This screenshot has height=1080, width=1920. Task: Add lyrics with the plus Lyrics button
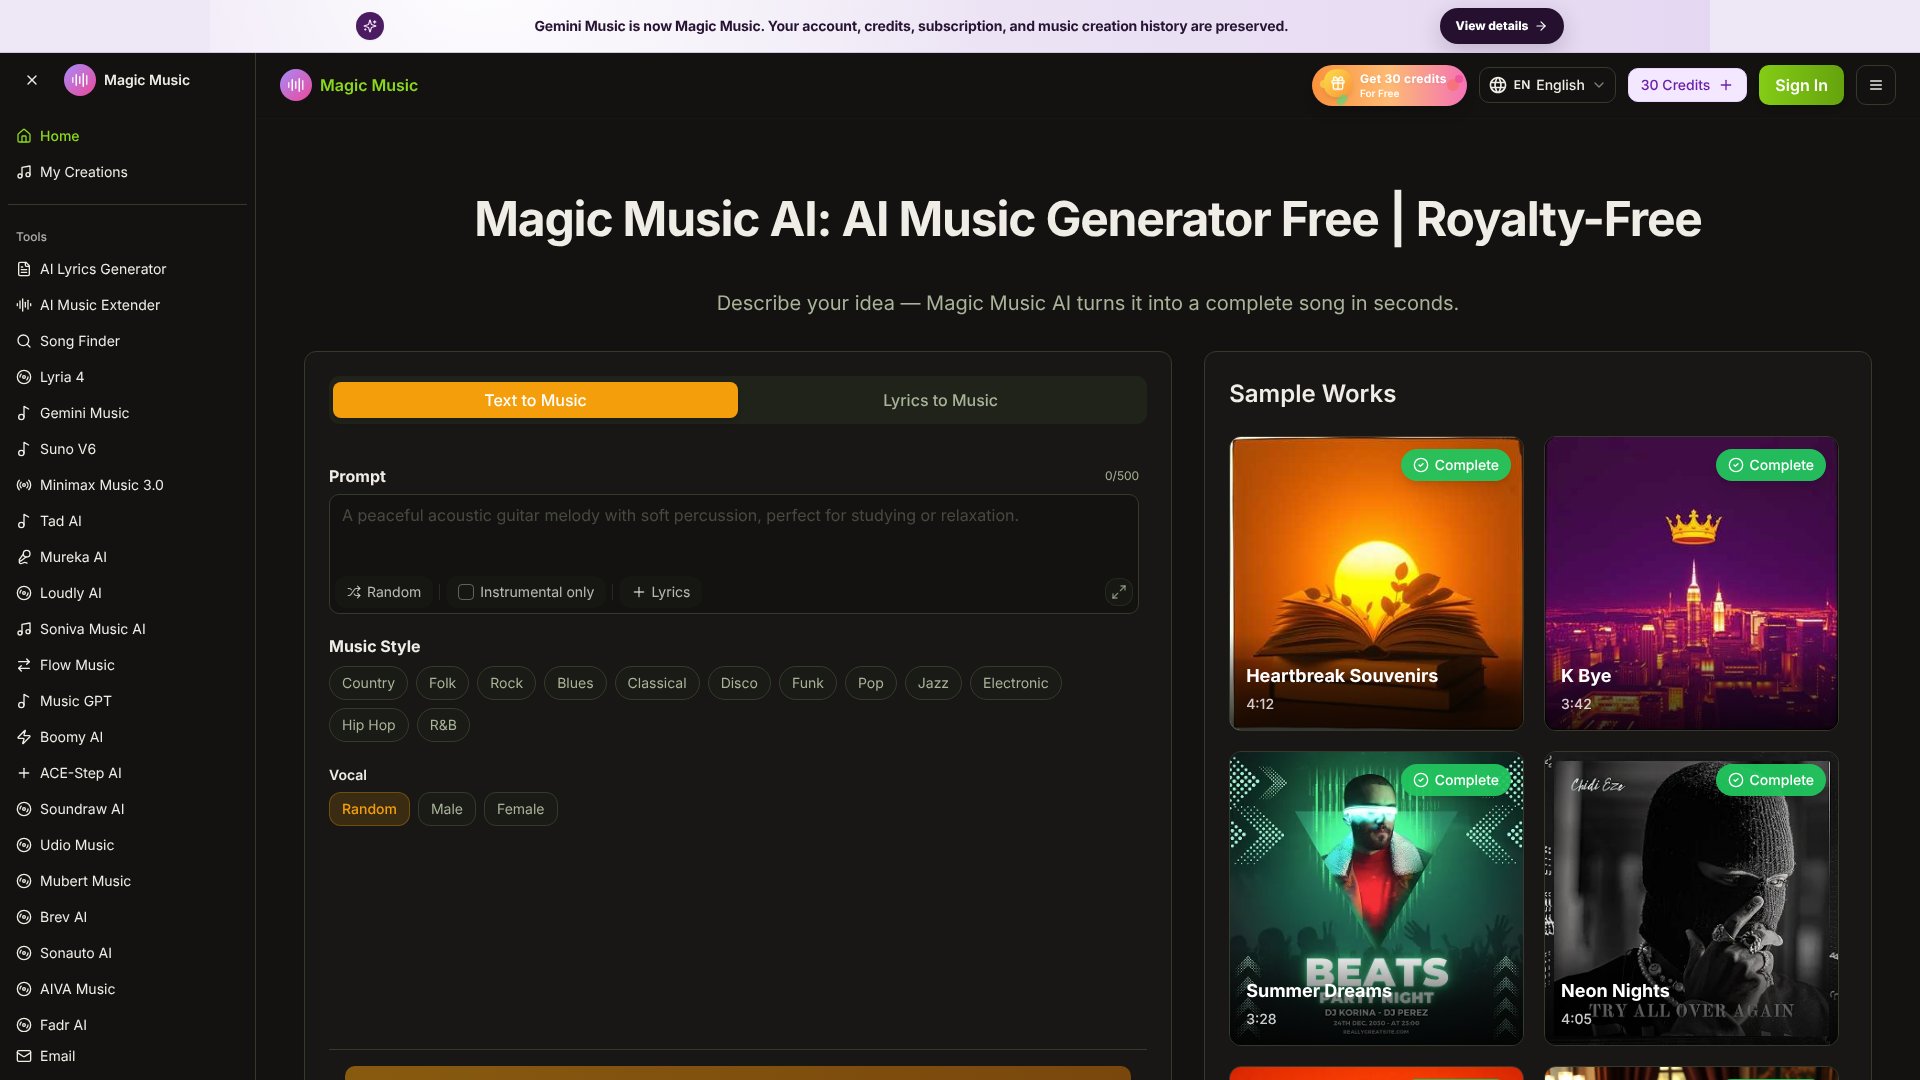661,592
